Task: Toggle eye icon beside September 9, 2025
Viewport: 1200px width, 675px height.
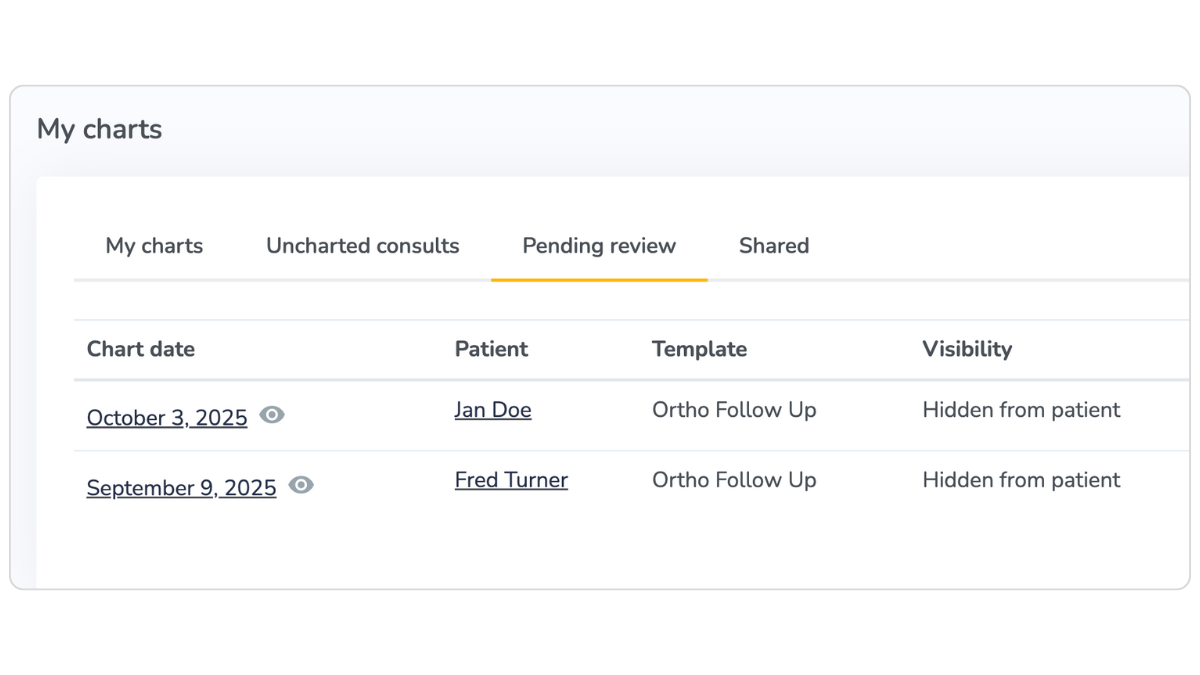Action: [x=301, y=485]
